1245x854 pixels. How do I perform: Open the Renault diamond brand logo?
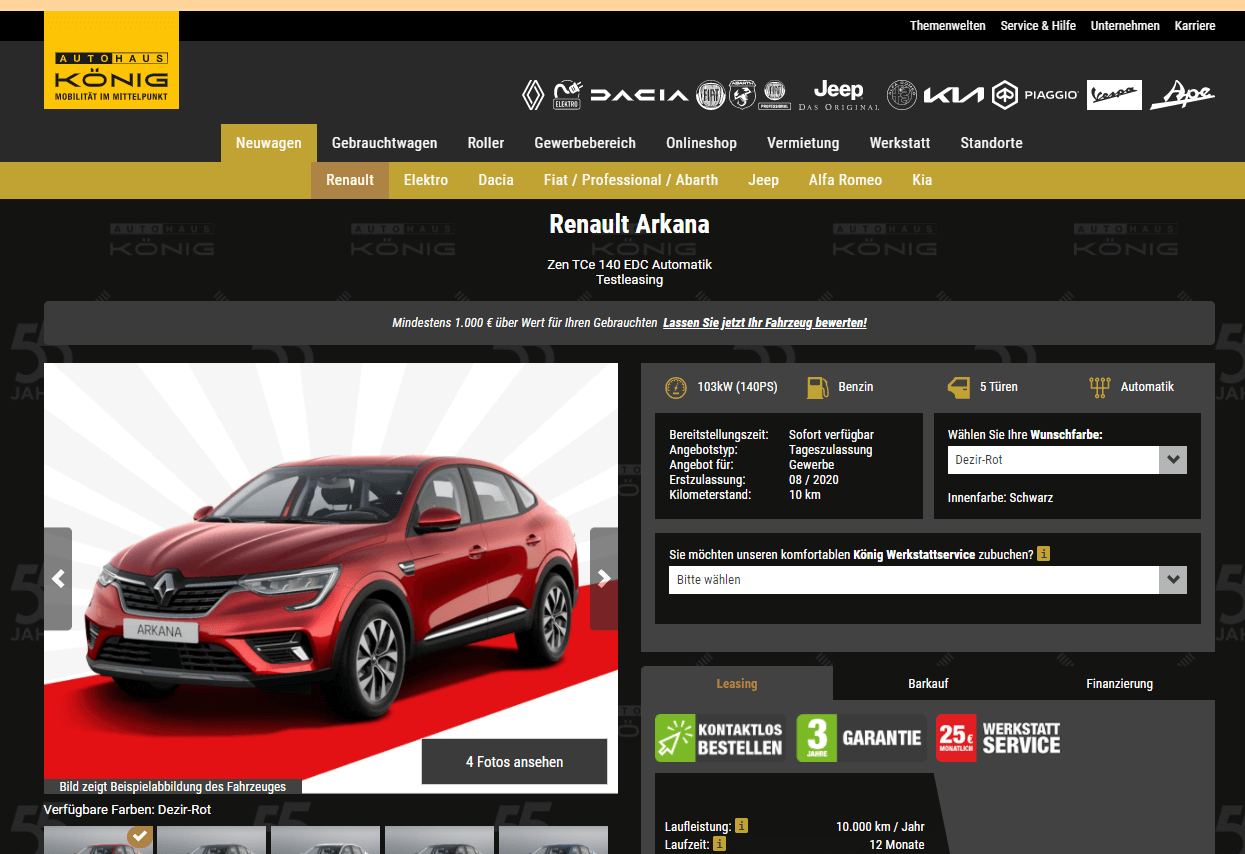point(534,95)
